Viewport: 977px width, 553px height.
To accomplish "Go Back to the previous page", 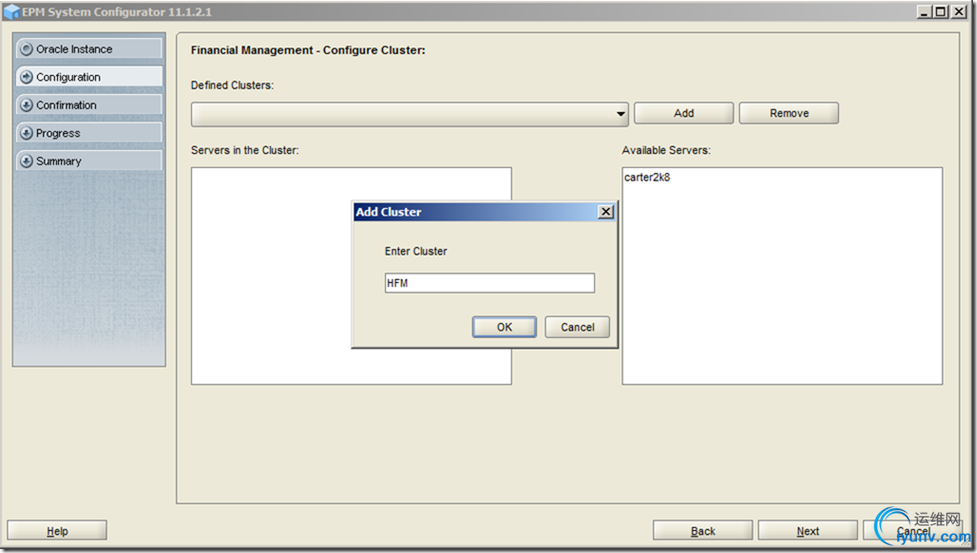I will 703,531.
